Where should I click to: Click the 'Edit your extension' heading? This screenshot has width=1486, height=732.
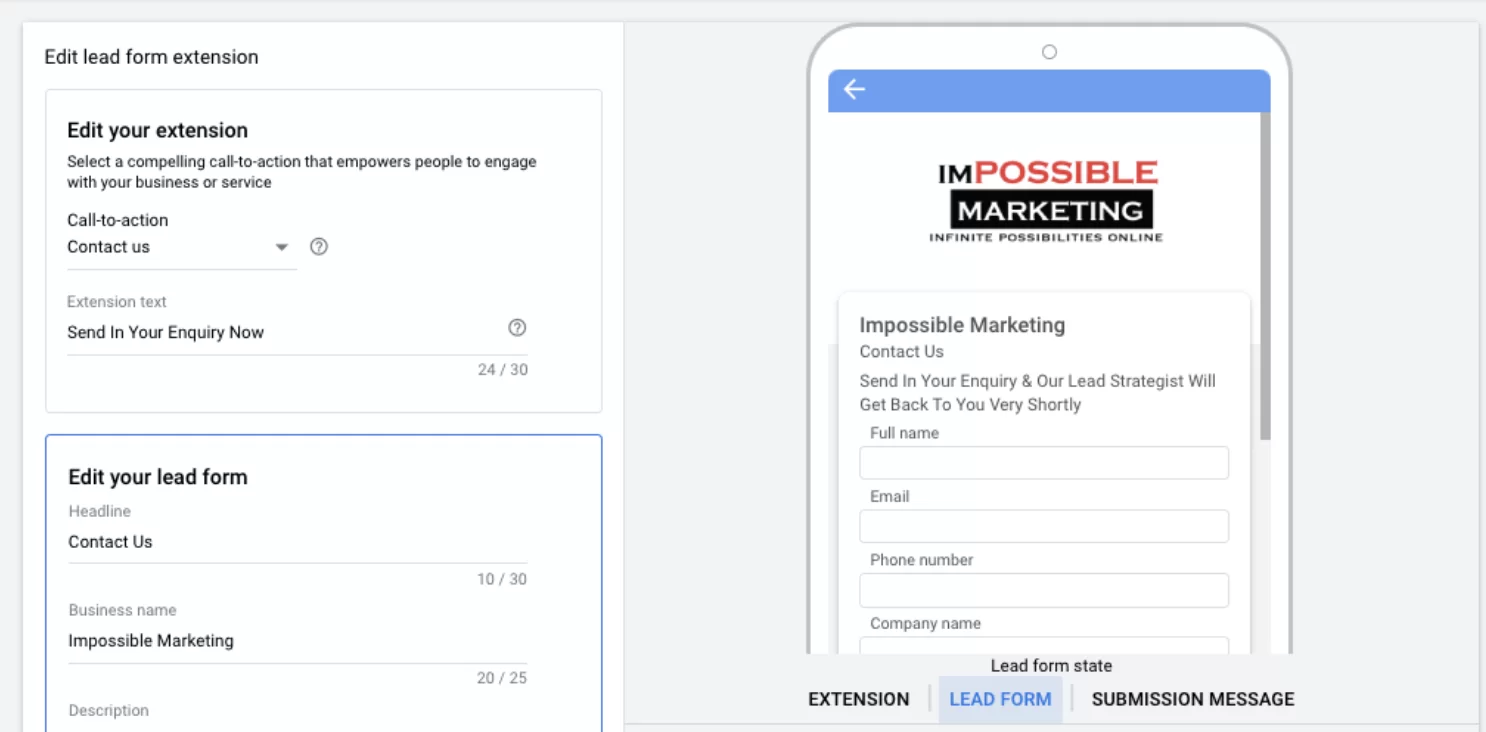[x=157, y=130]
